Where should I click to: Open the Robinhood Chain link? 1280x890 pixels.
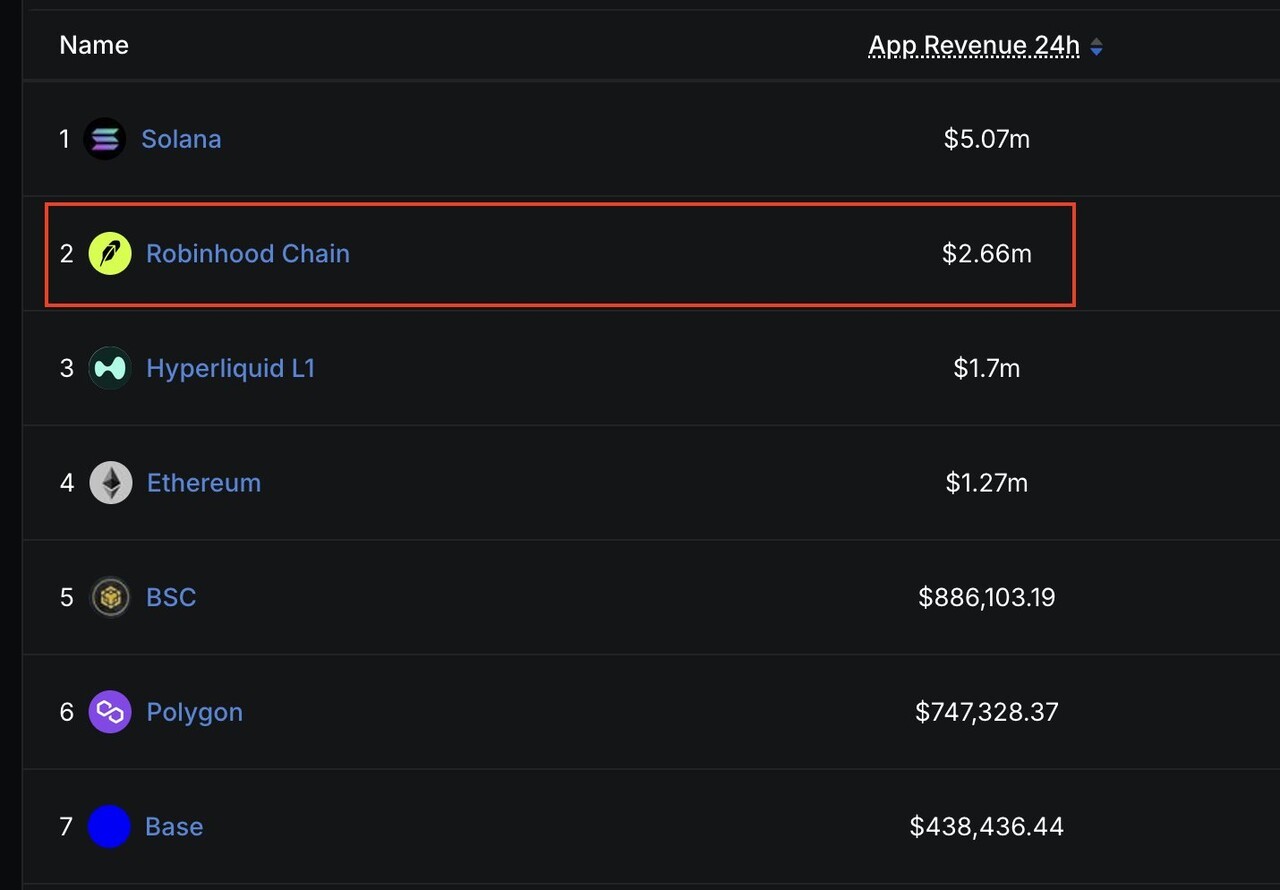(x=248, y=254)
